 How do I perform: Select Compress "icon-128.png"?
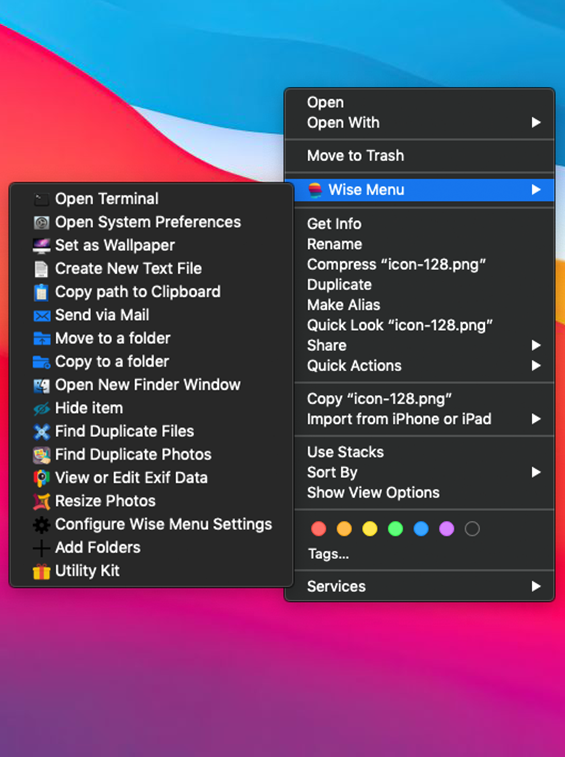(419, 264)
